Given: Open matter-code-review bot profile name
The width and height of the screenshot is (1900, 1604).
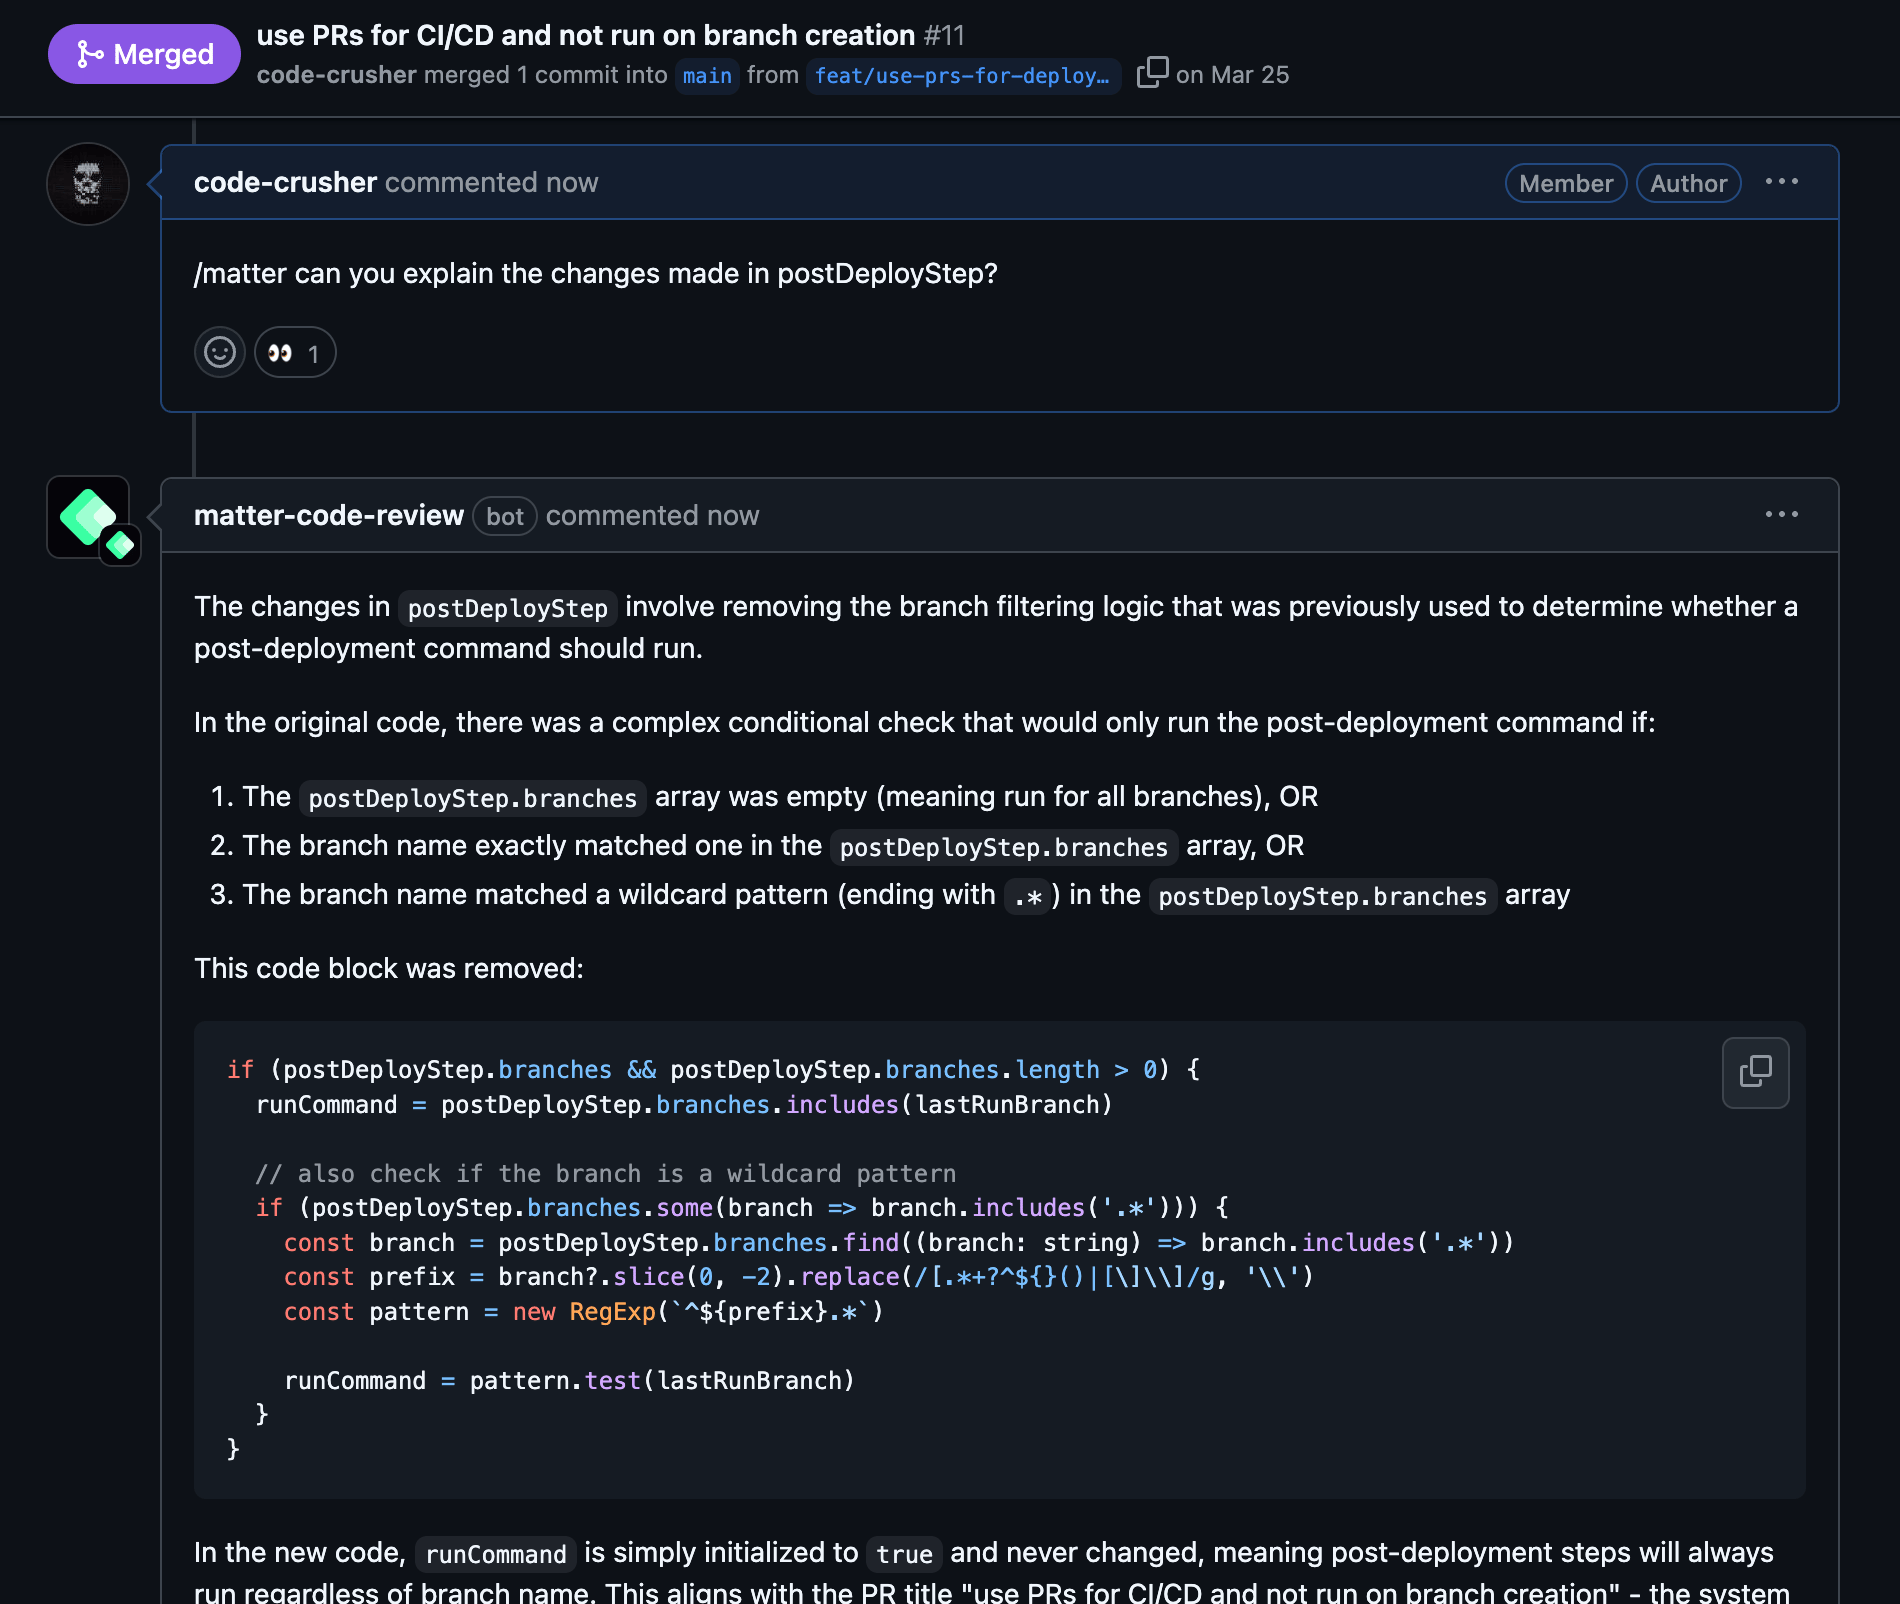Looking at the screenshot, I should [x=329, y=515].
